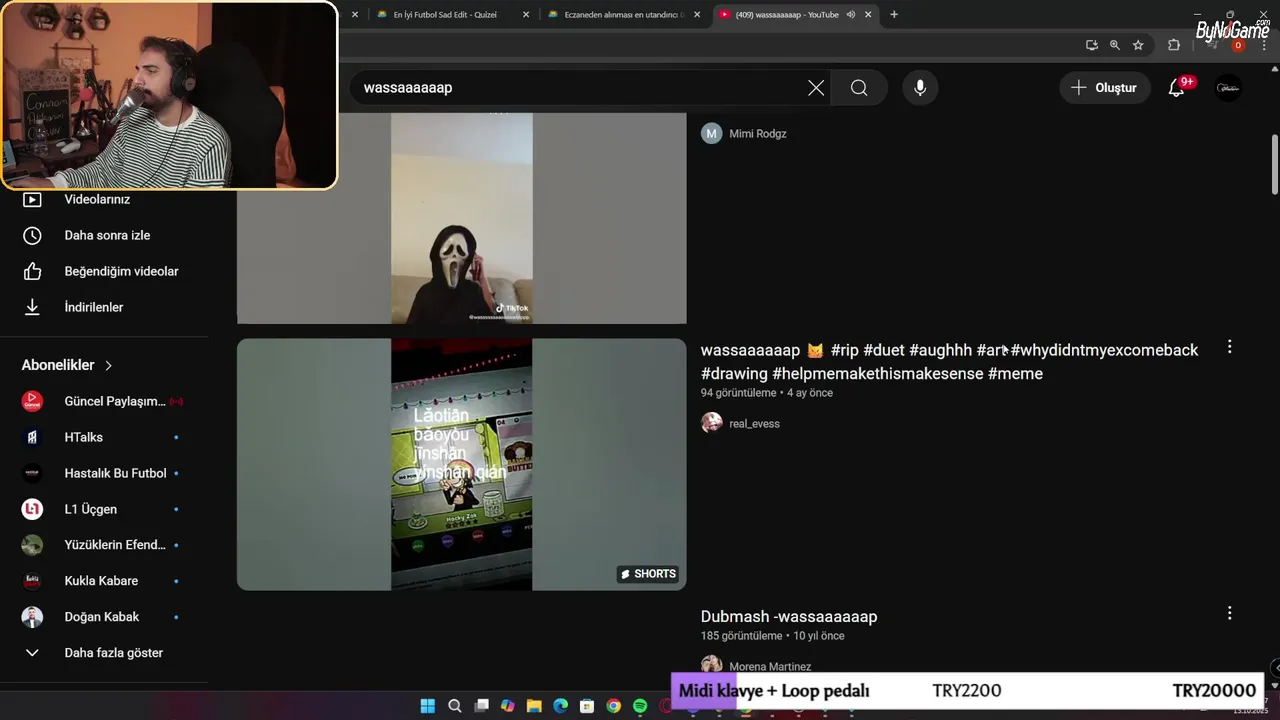The width and height of the screenshot is (1280, 720).
Task: Open the Windows Start menu
Action: [428, 706]
